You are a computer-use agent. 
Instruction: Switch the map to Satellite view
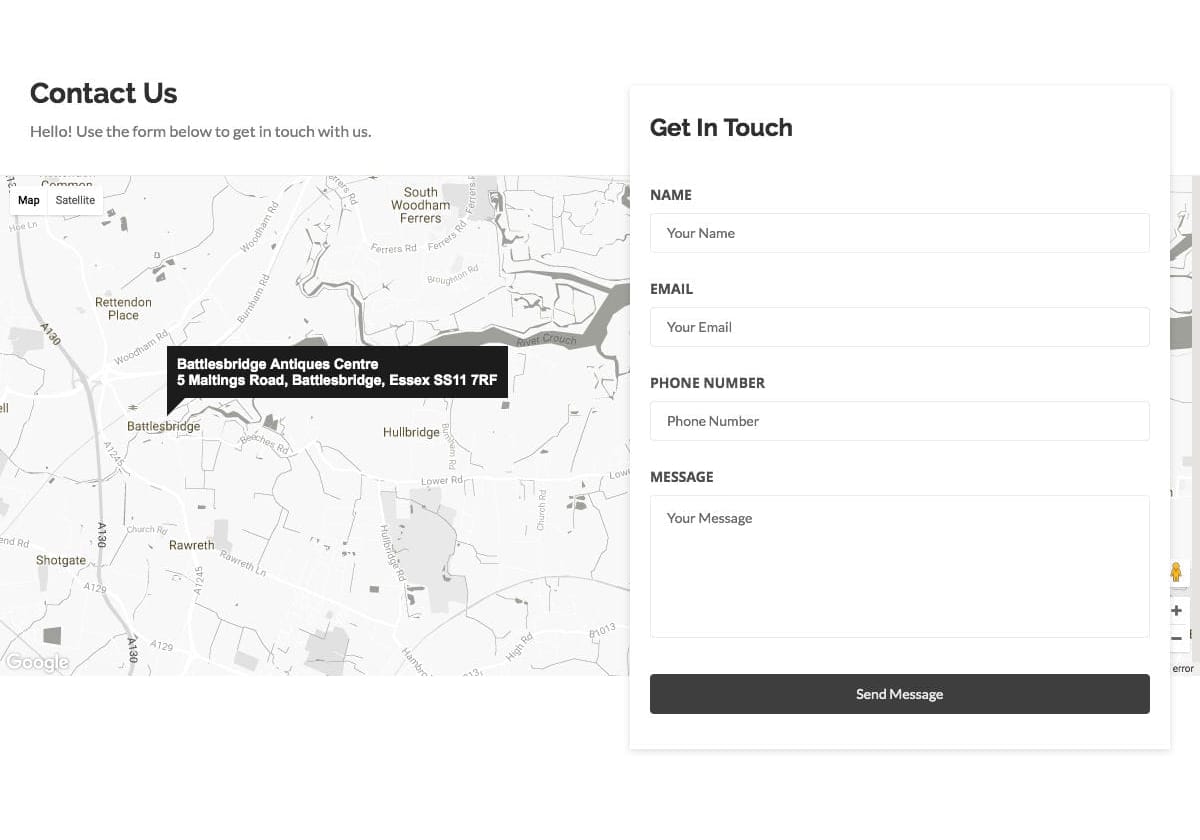point(75,200)
